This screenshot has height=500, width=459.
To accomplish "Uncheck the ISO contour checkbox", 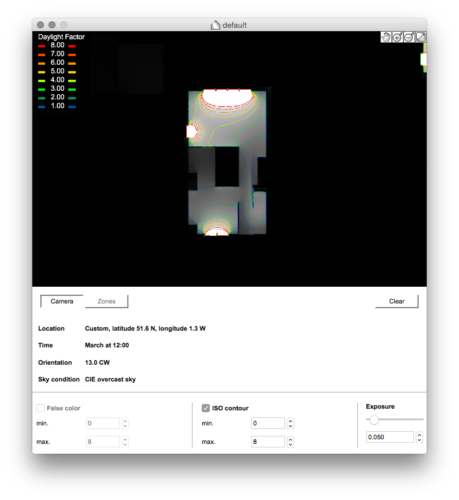I will coord(206,408).
